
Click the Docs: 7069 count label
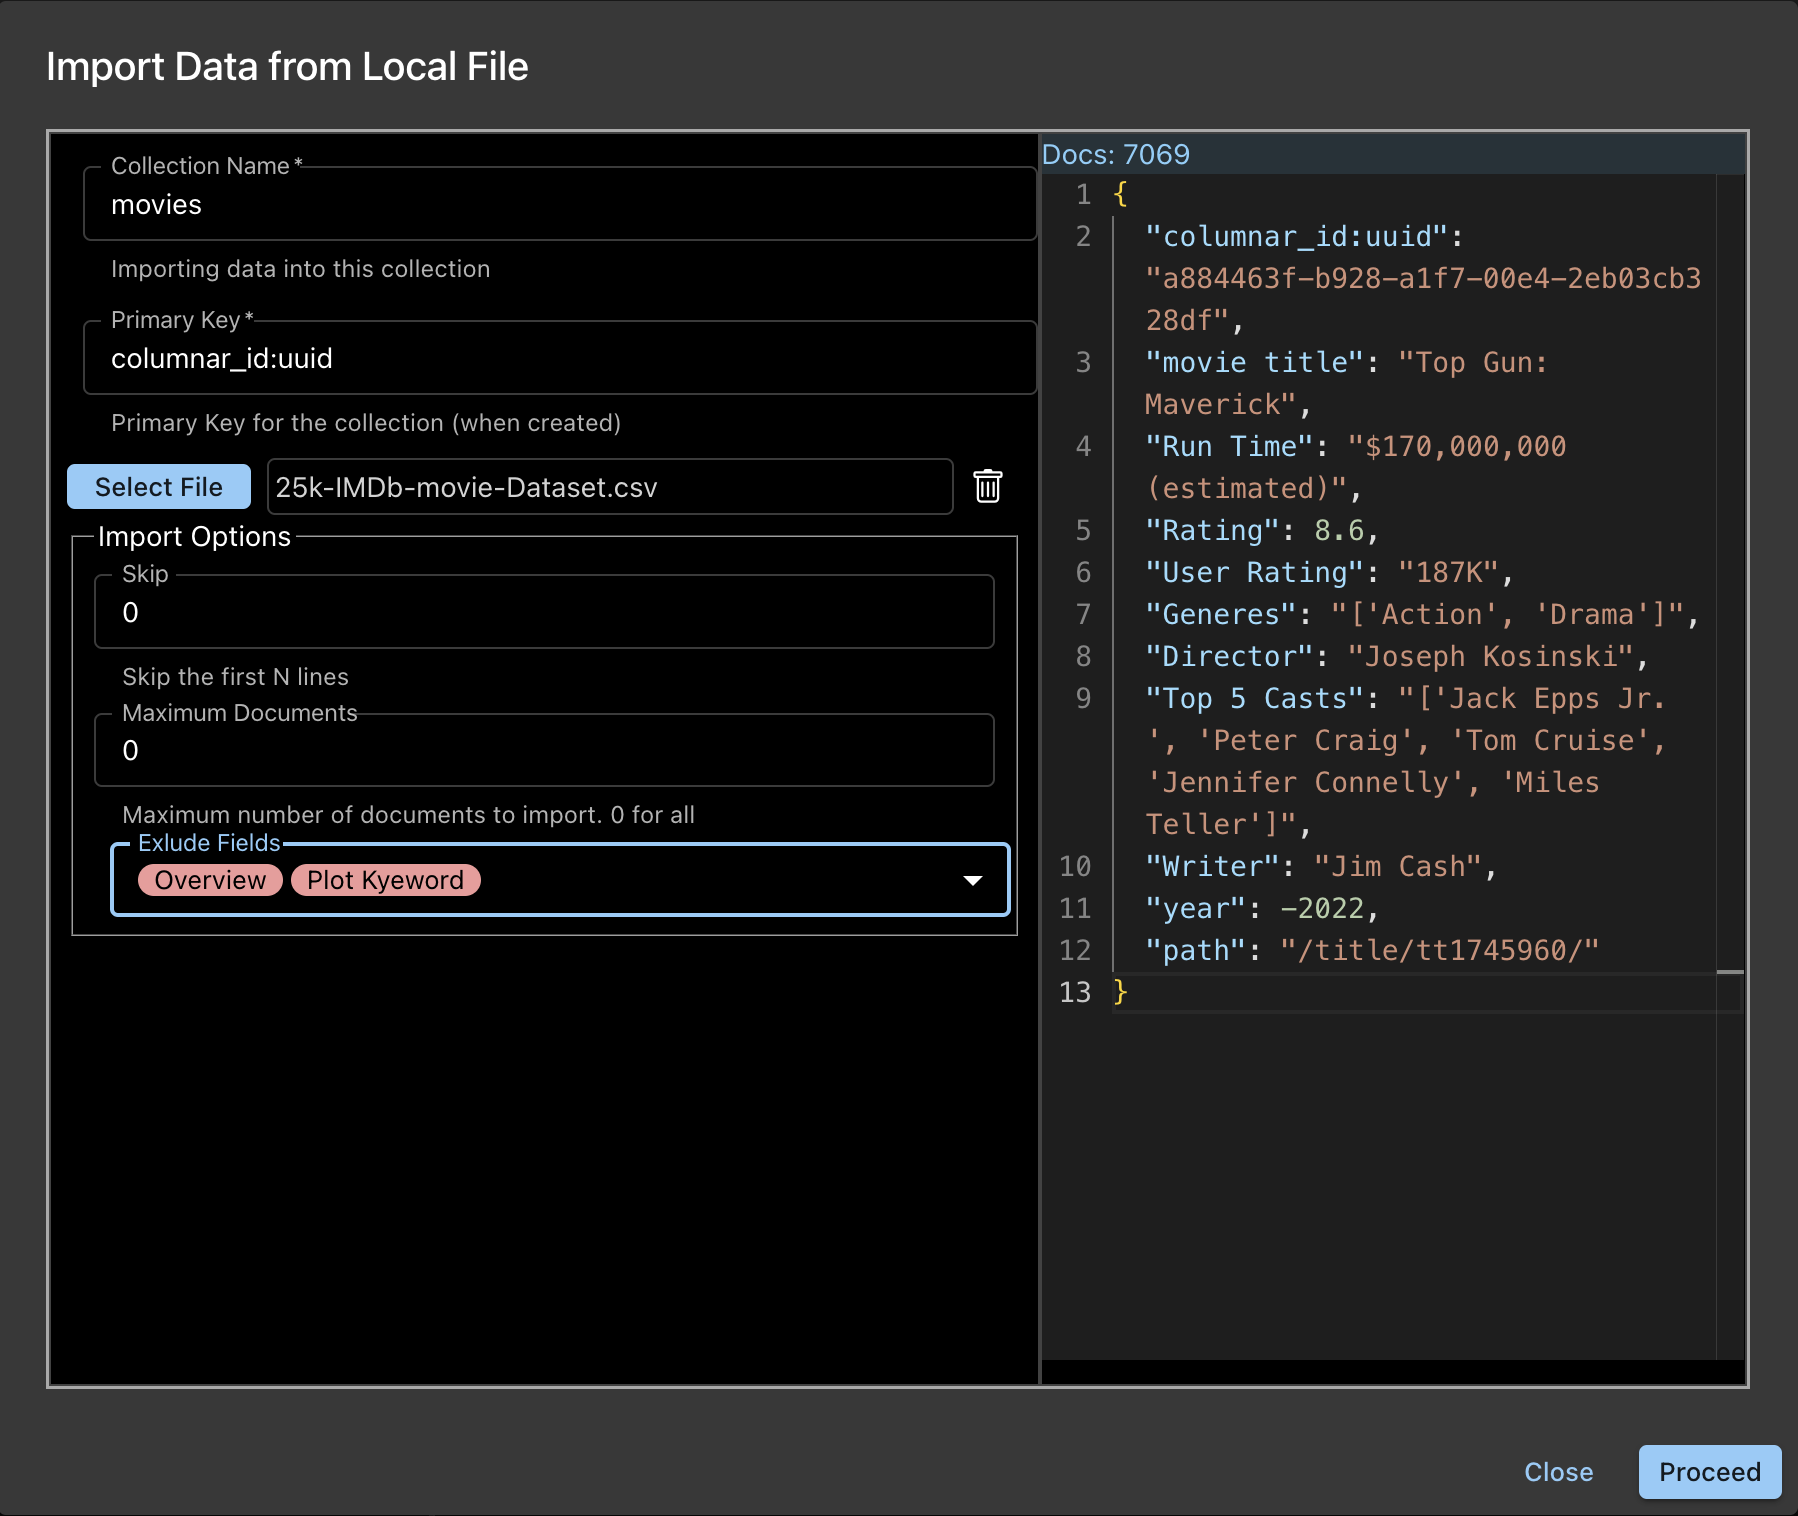(1116, 154)
